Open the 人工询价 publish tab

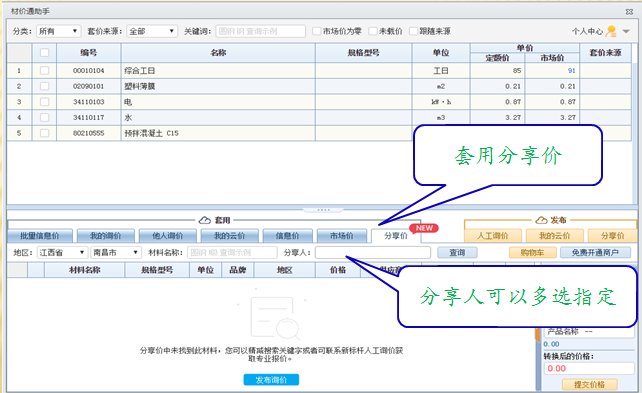[493, 236]
